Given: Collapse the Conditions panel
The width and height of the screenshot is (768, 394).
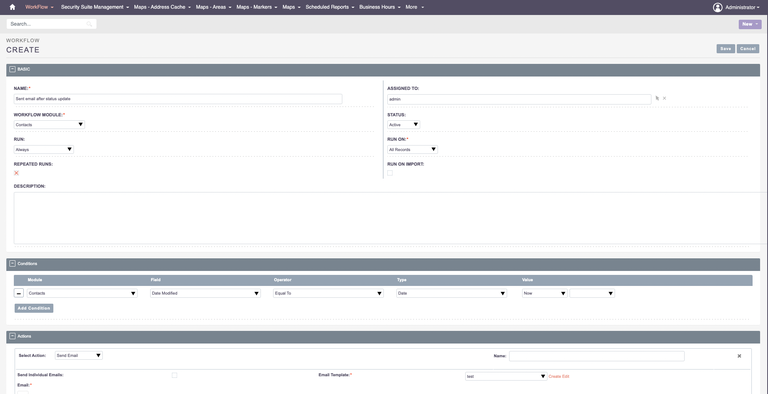Looking at the screenshot, I should point(13,264).
